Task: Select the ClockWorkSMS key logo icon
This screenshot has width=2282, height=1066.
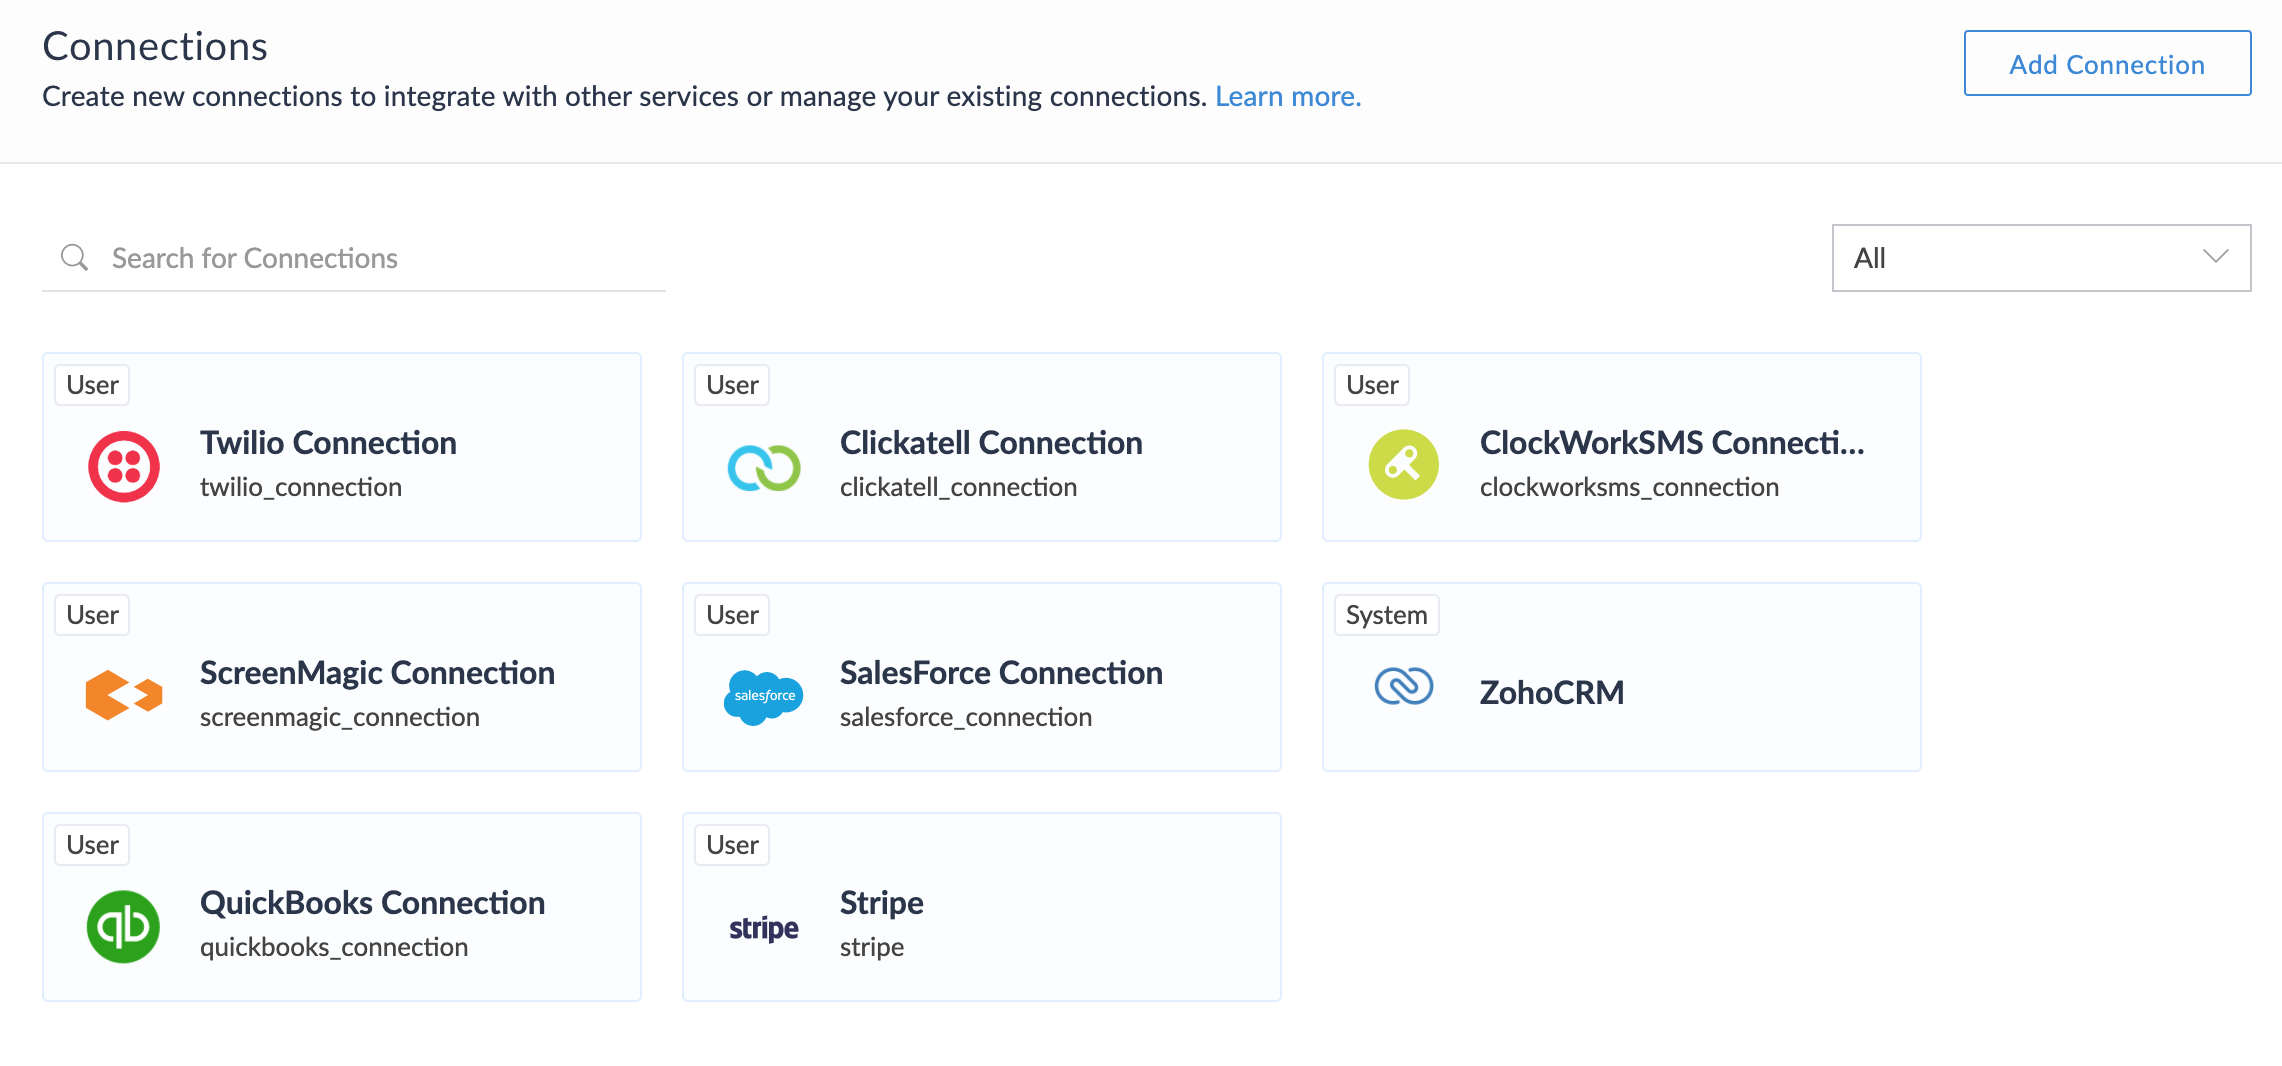Action: 1404,465
